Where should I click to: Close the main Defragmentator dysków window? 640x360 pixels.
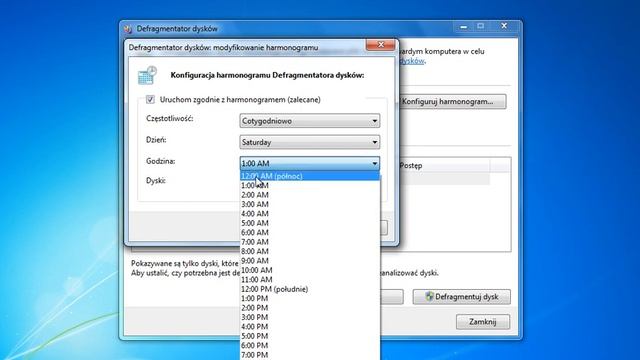(504, 26)
